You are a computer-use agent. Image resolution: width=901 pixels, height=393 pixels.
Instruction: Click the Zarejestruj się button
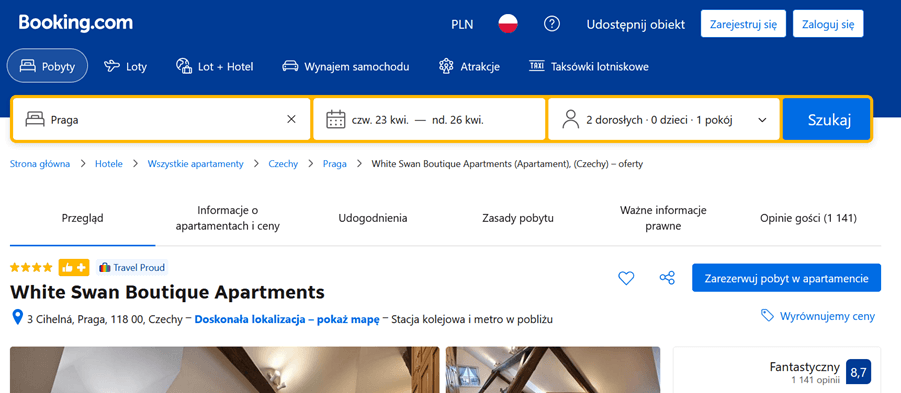point(744,24)
